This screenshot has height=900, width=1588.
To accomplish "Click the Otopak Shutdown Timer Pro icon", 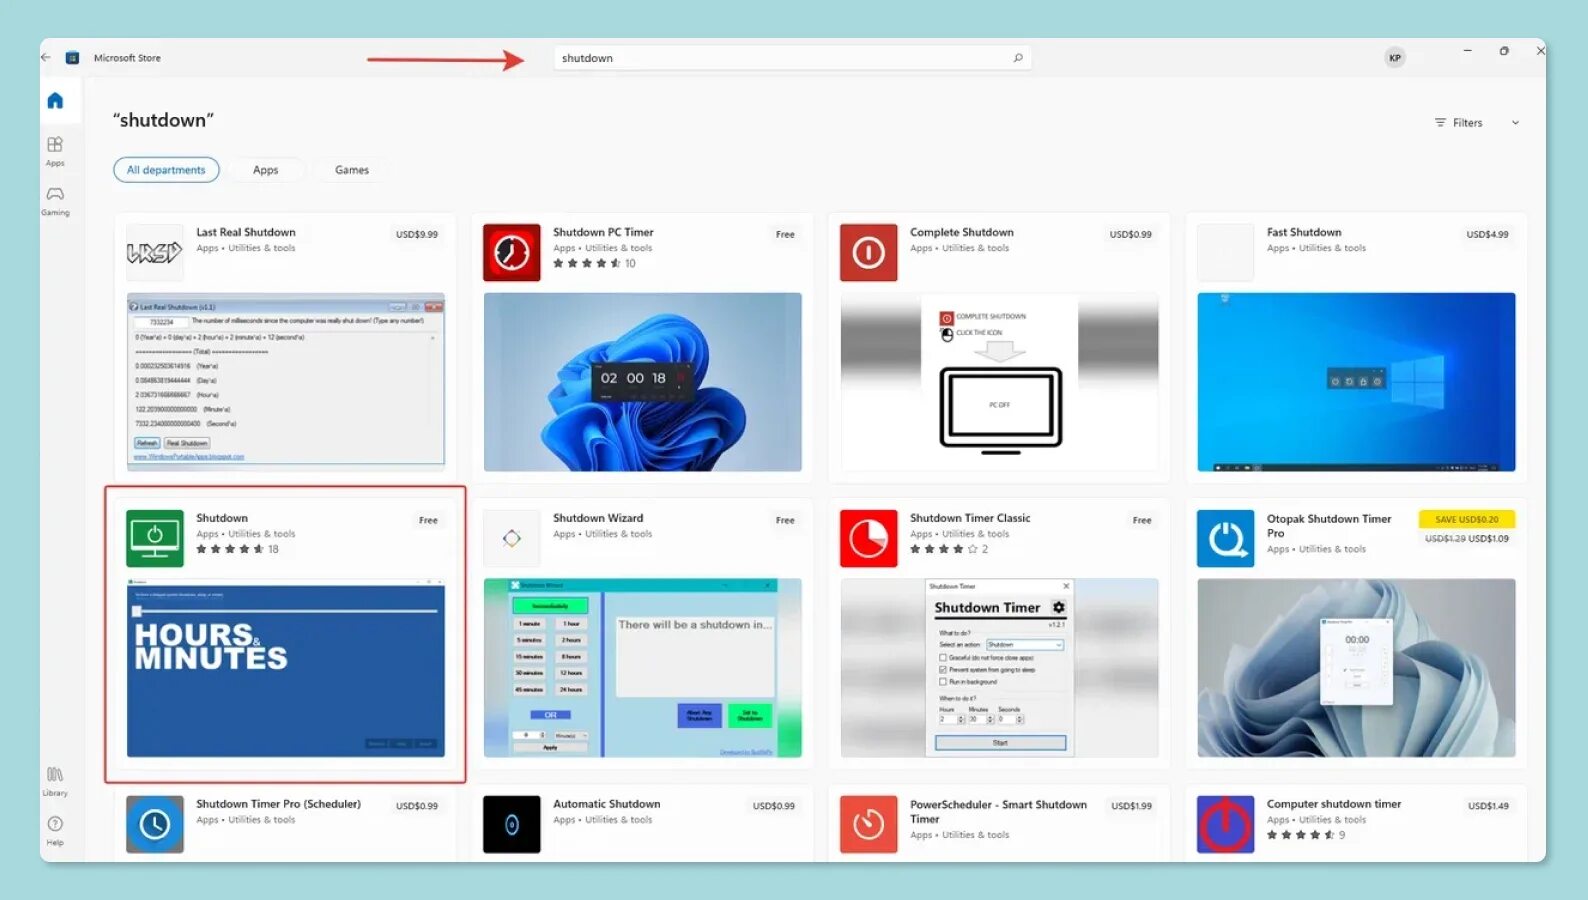I will pyautogui.click(x=1226, y=539).
